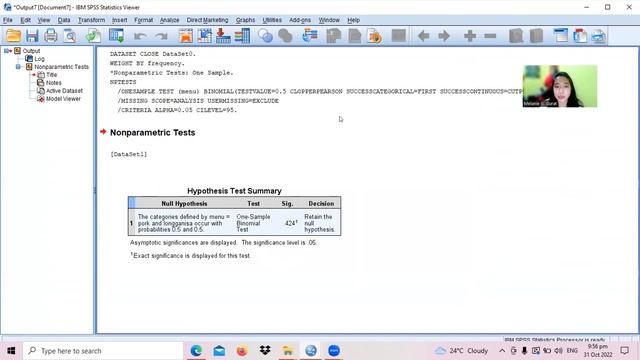Redo the action in the toolbar
The image size is (640, 360).
pos(162,36)
